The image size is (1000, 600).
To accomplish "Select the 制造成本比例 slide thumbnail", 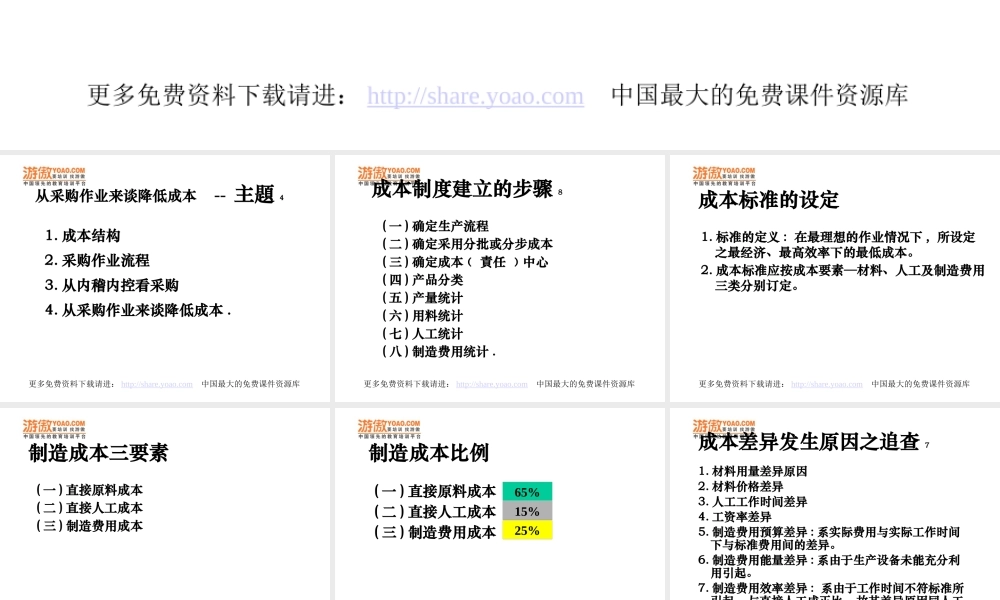I will pos(499,504).
